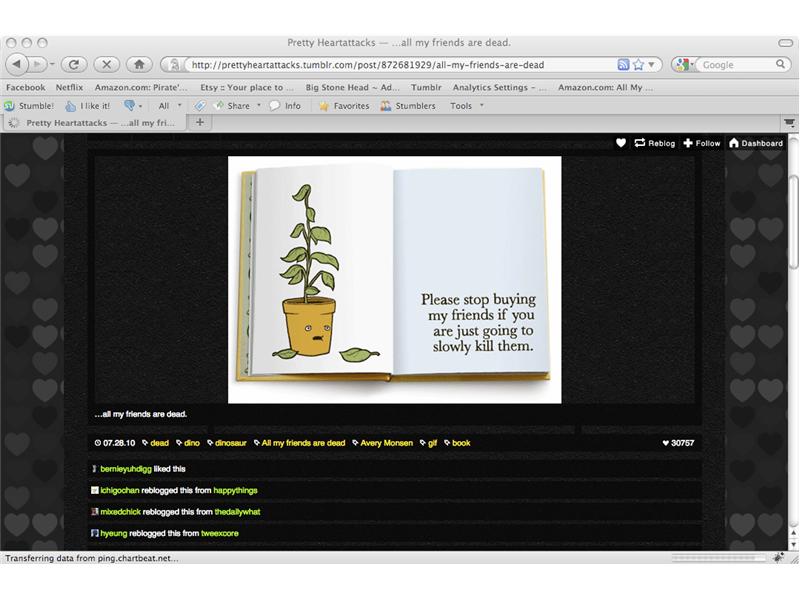Click the tag icon in StumbleUpon toolbar

coord(199,106)
